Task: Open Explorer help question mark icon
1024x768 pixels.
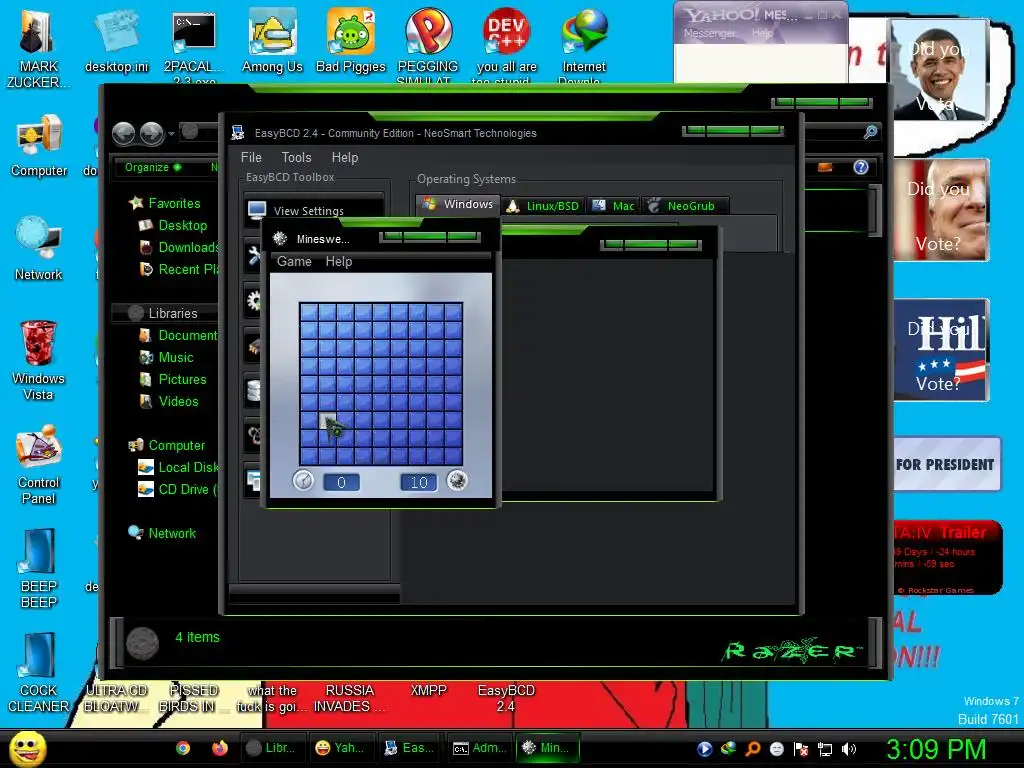Action: click(x=861, y=167)
